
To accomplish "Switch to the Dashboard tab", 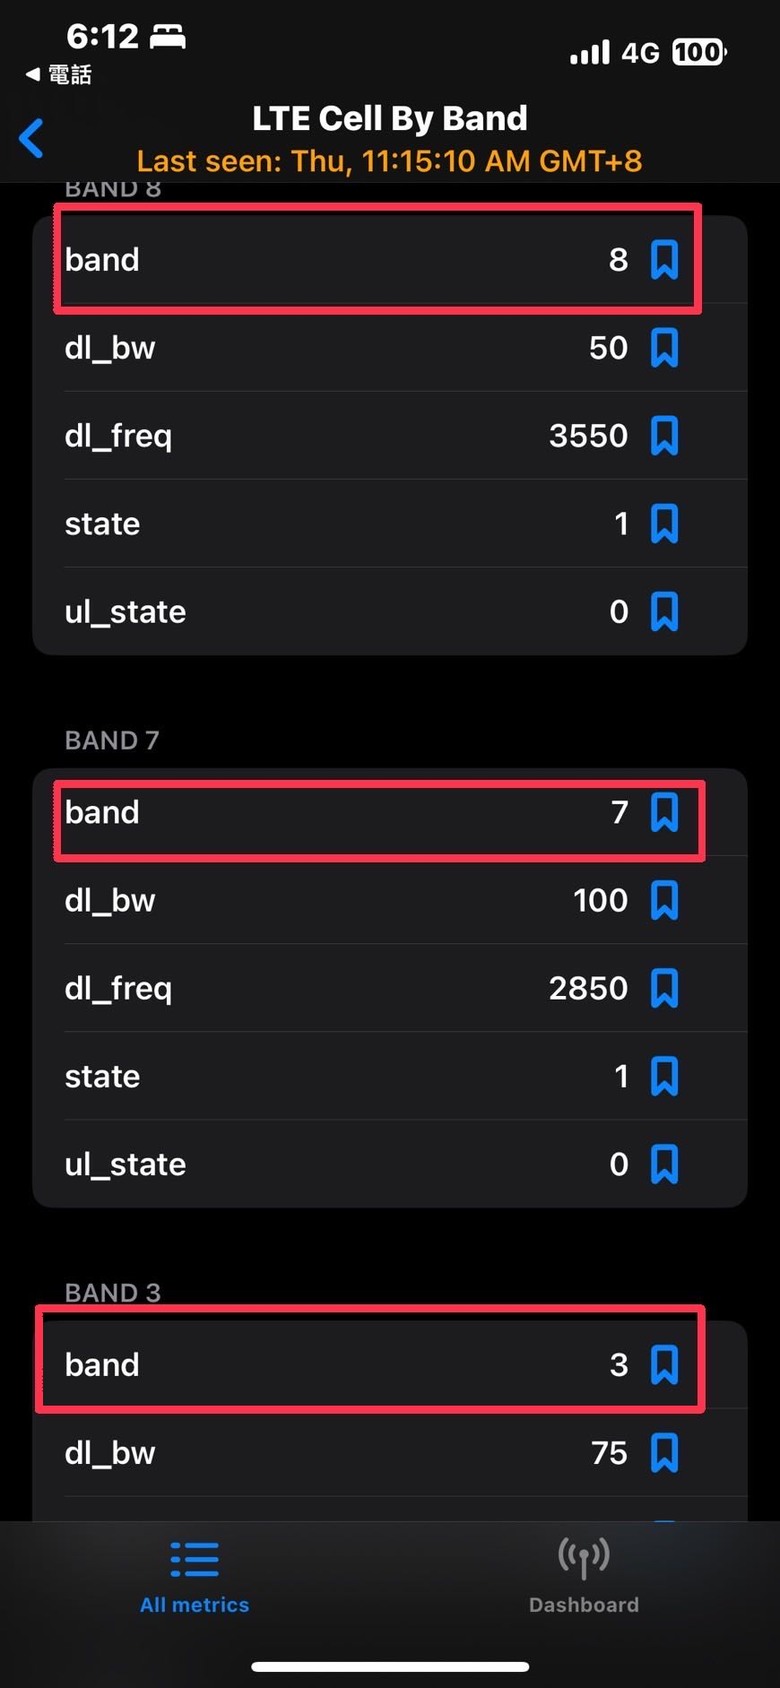I will click(x=584, y=1577).
